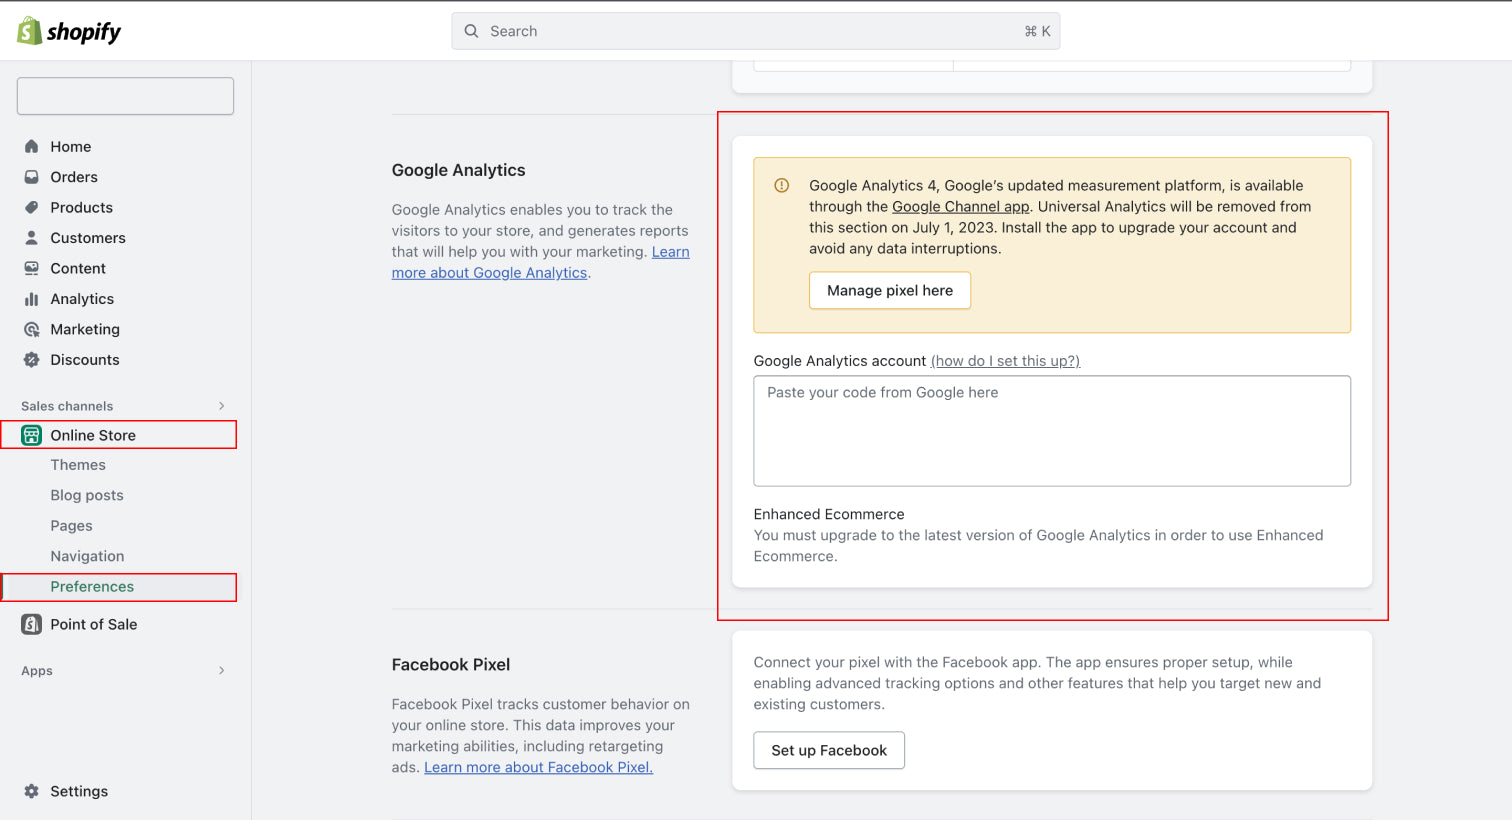
Task: Click the Products tag icon
Action: pos(31,208)
